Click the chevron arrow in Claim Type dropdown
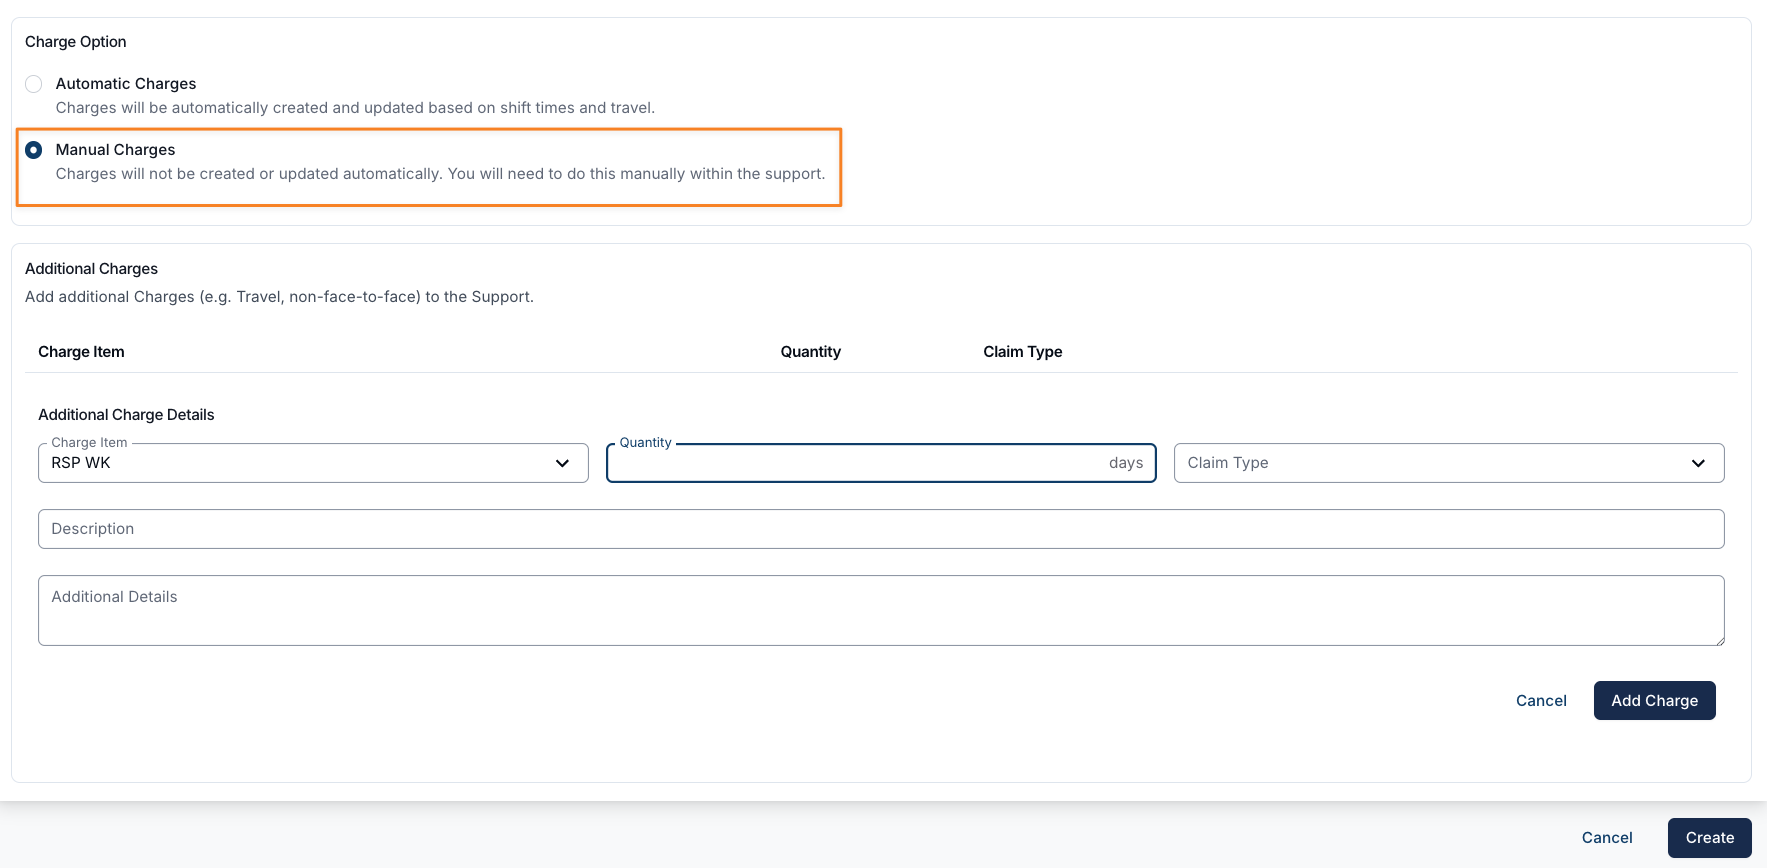Screen dimensions: 1767x868 tap(1697, 463)
